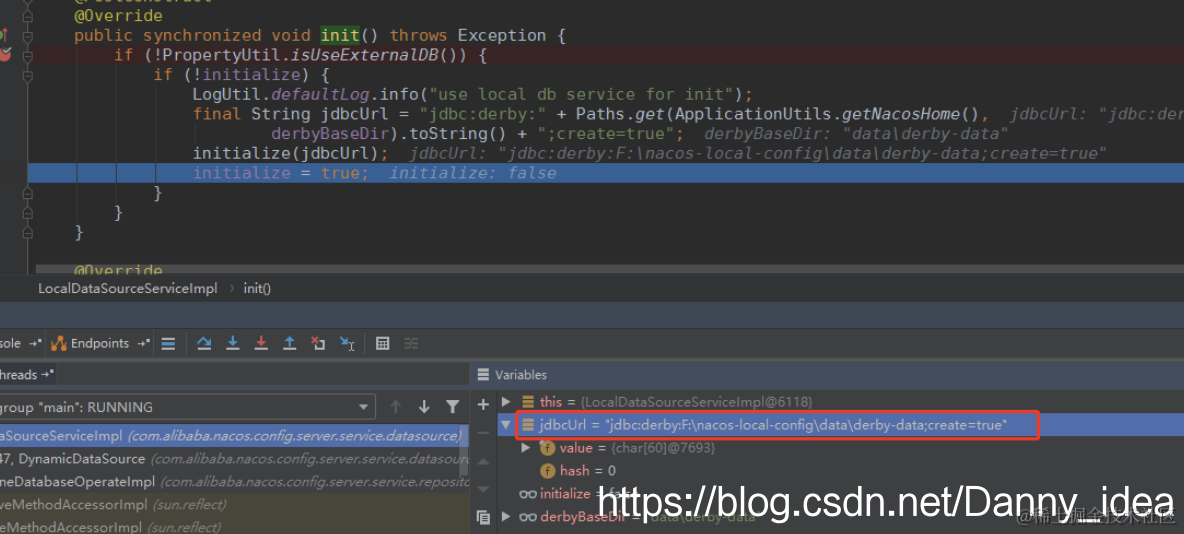Select the DynamicDataSource stack frame
This screenshot has width=1184, height=534.
point(234,459)
